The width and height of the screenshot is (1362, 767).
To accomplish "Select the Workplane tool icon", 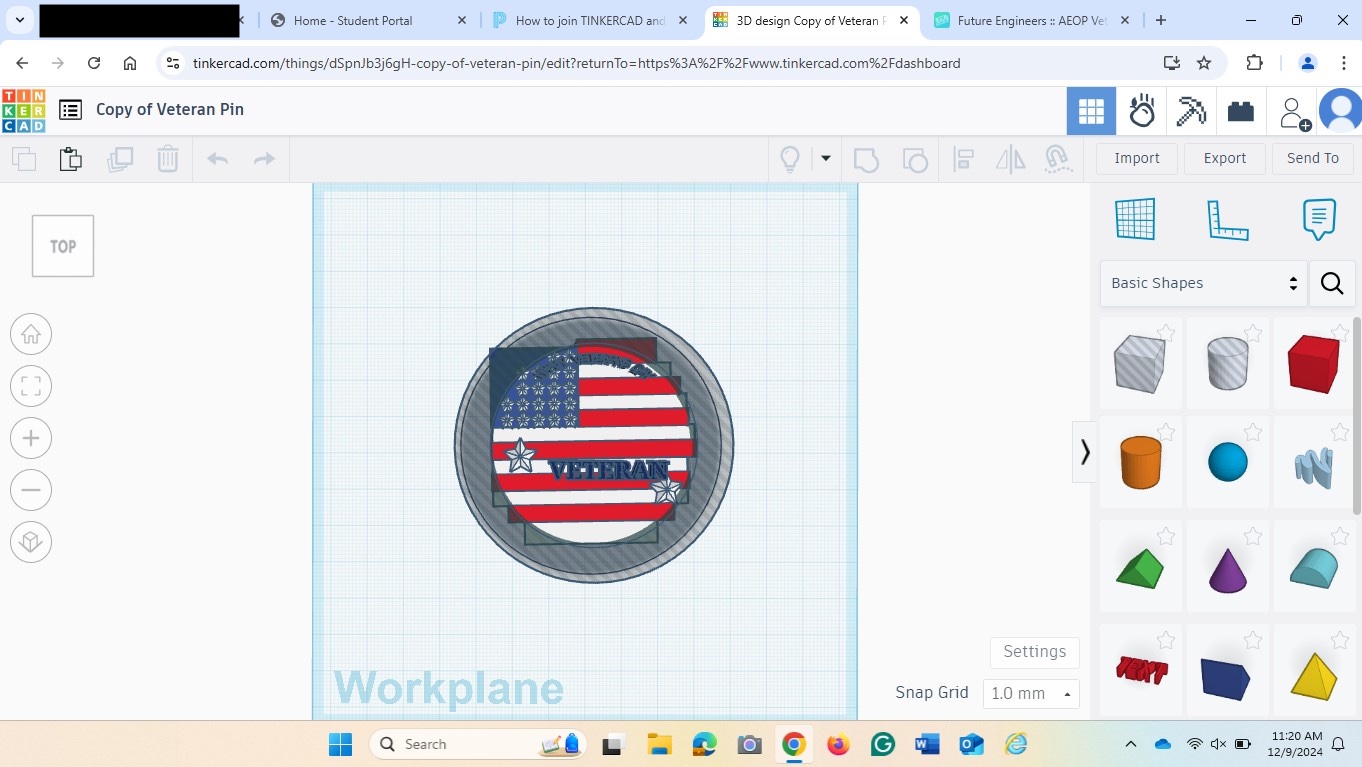I will [x=1135, y=219].
